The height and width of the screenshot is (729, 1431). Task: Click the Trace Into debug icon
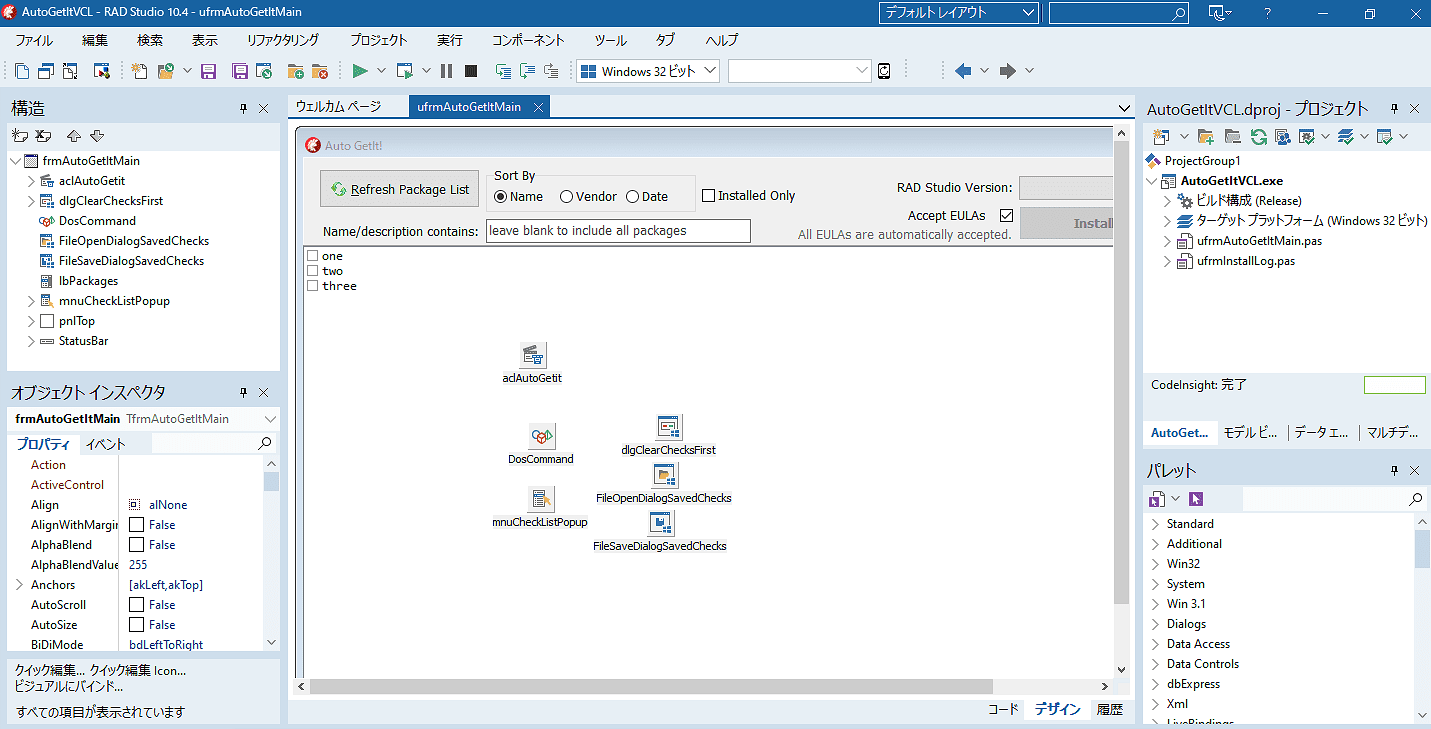coord(503,71)
